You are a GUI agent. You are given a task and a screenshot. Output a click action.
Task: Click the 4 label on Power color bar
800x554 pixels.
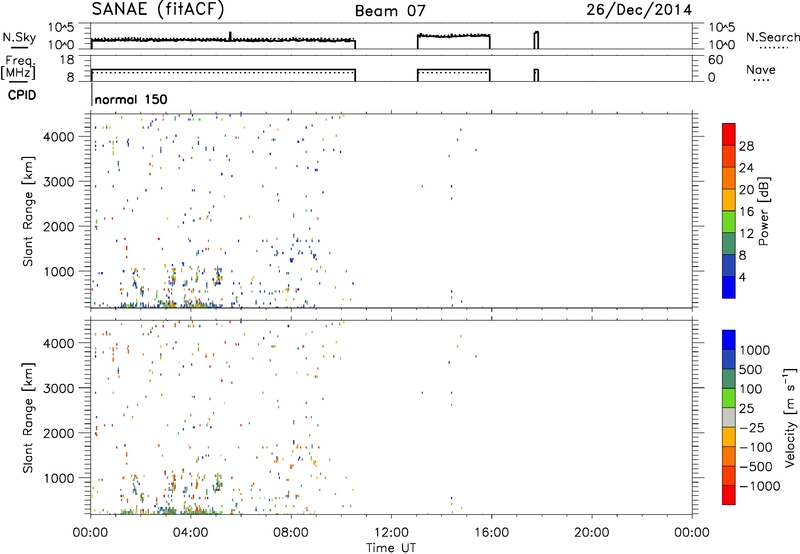coord(742,277)
